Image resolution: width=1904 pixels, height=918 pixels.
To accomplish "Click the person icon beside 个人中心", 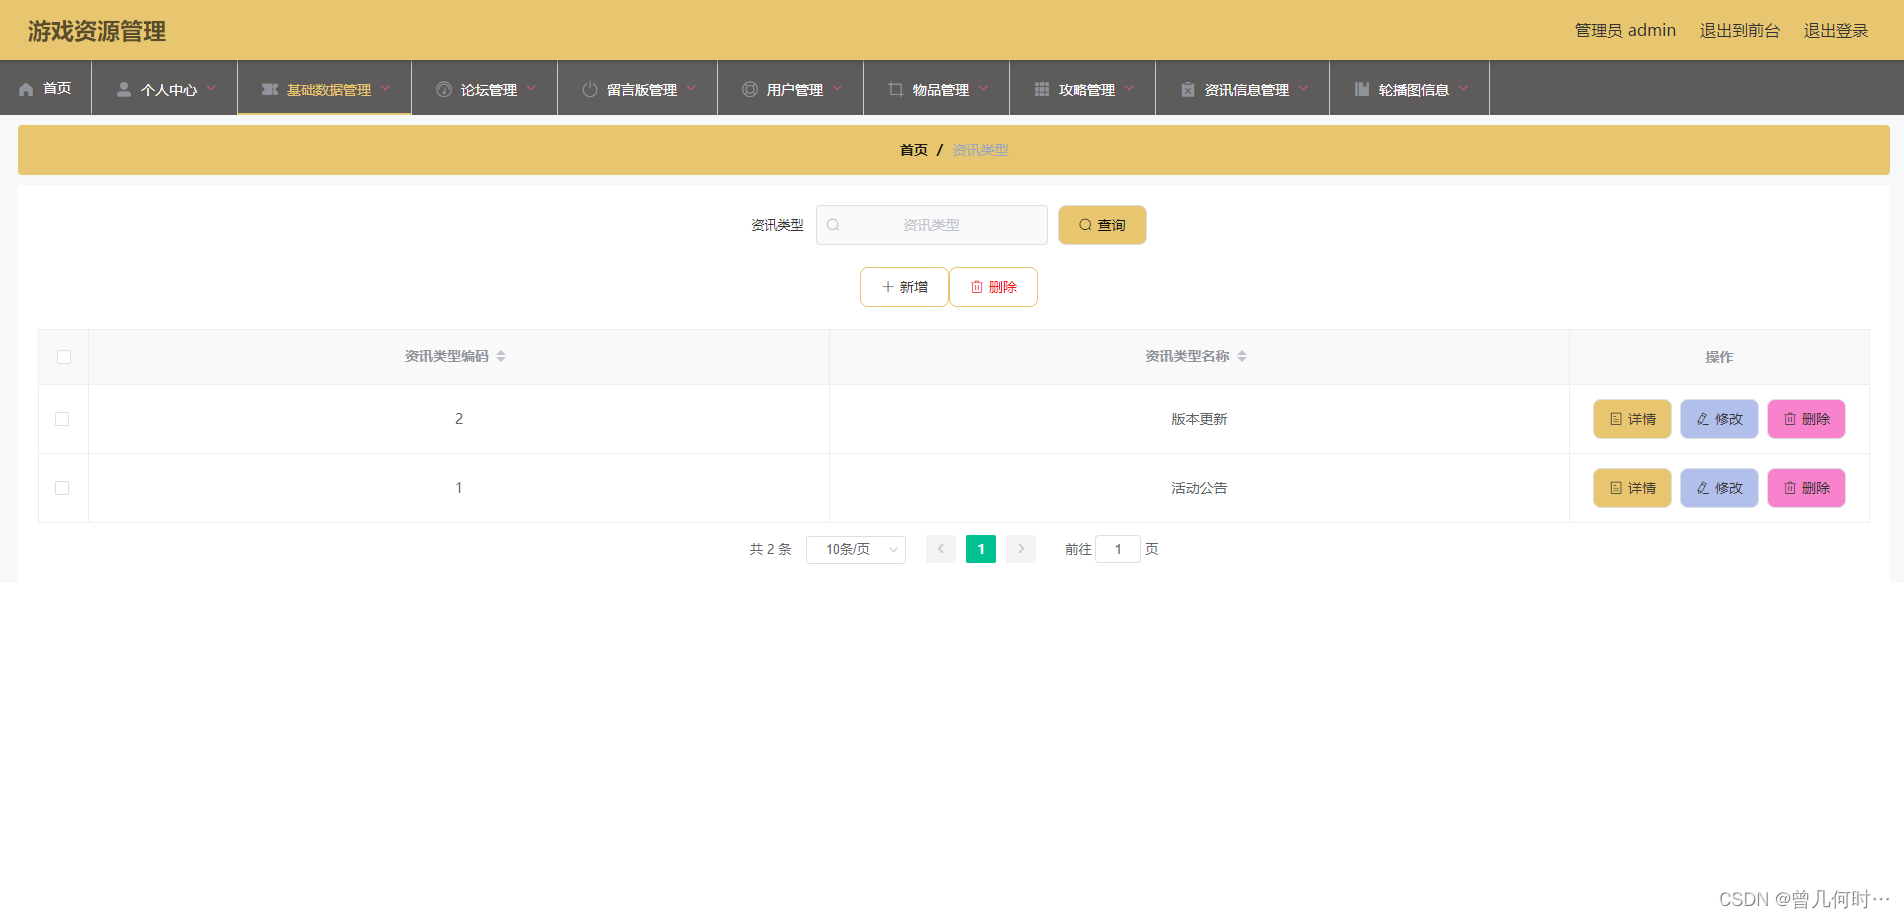I will (x=124, y=89).
